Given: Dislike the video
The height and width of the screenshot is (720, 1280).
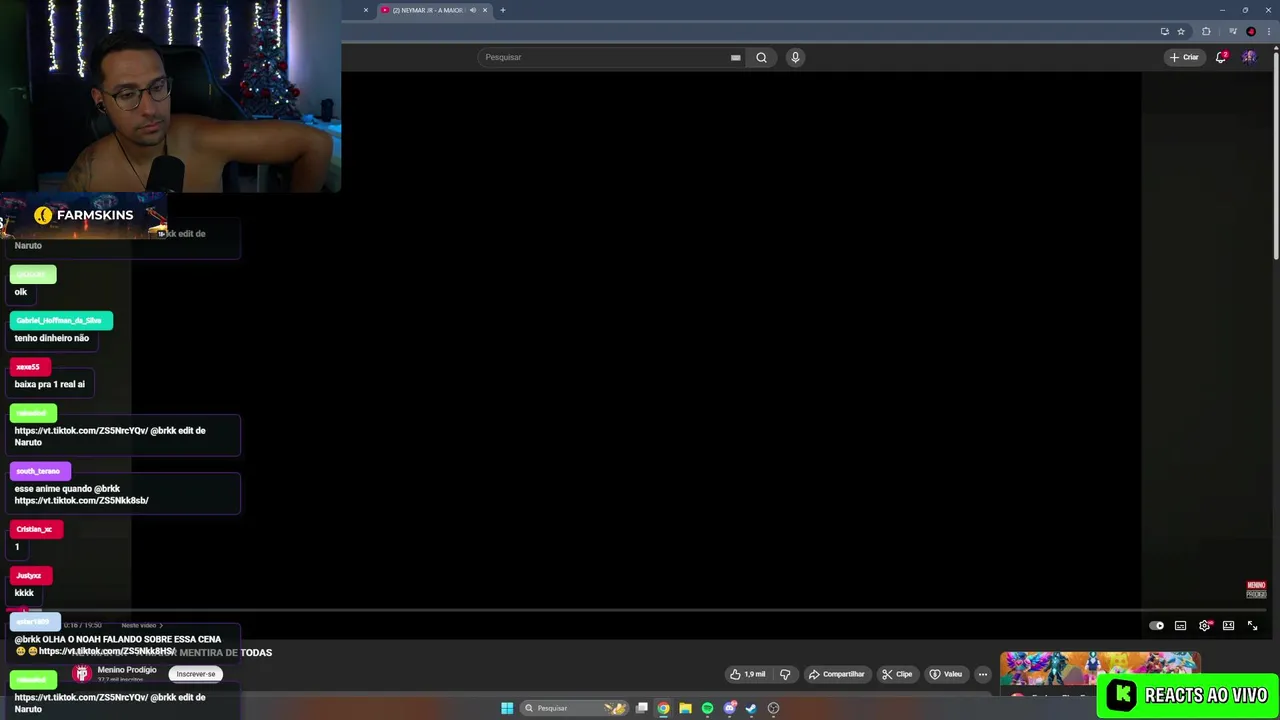Looking at the screenshot, I should click(785, 674).
